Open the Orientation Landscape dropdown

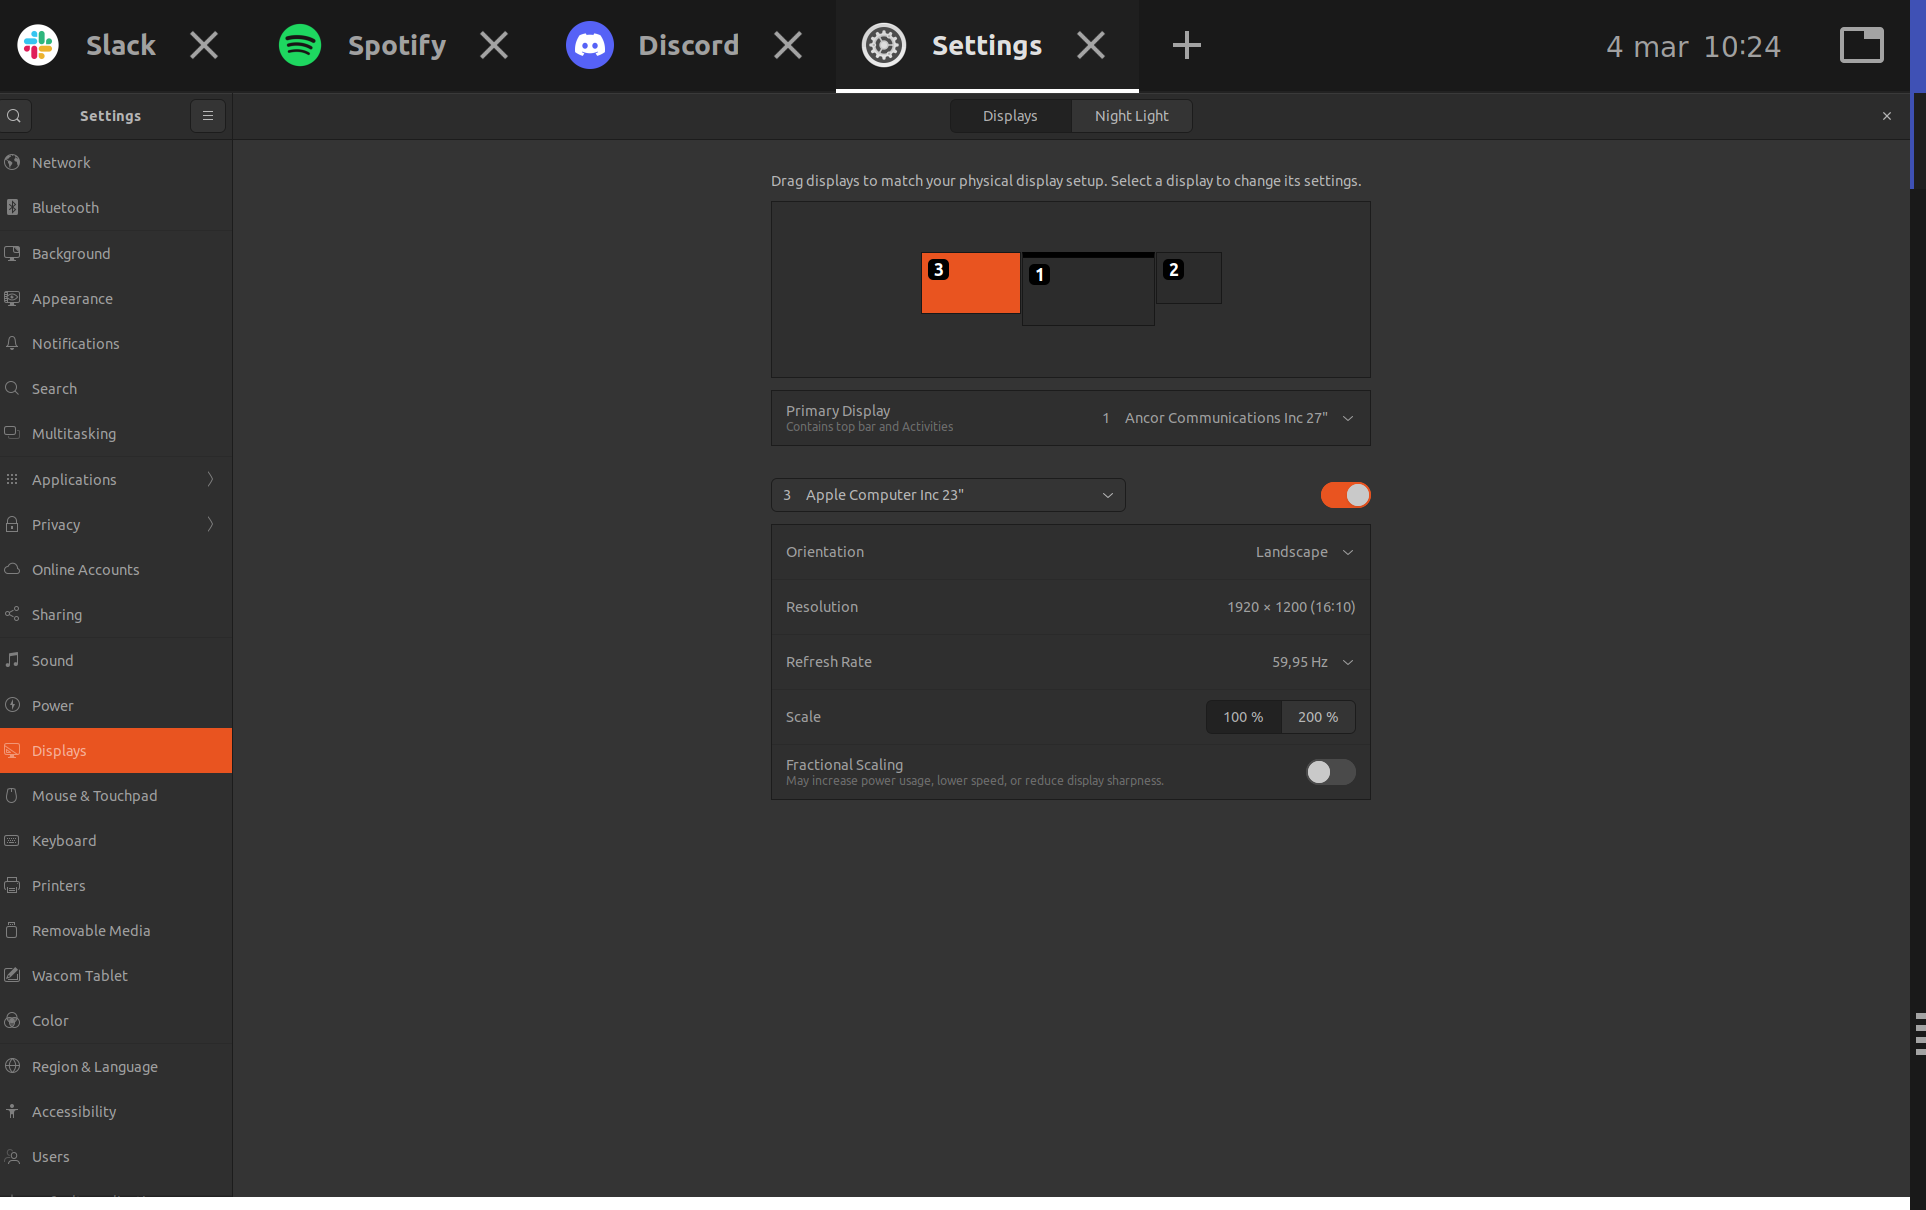pyautogui.click(x=1304, y=552)
